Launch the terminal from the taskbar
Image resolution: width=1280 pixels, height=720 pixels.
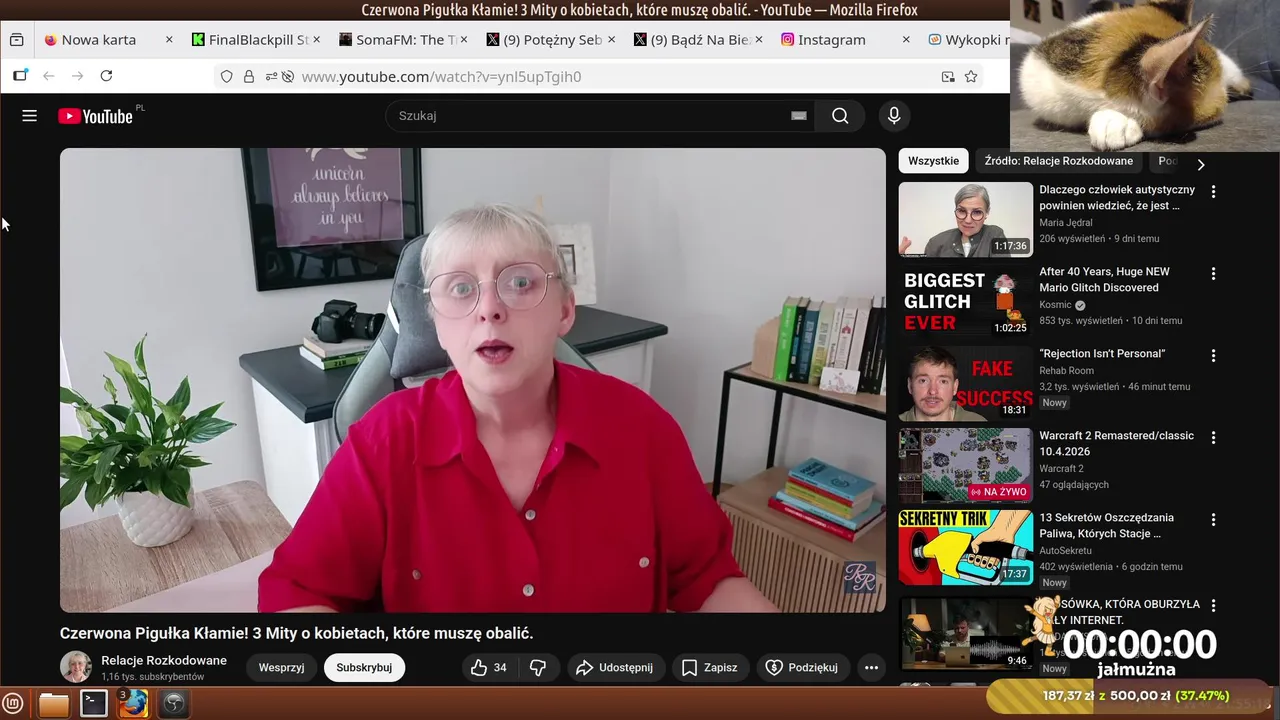pyautogui.click(x=94, y=704)
